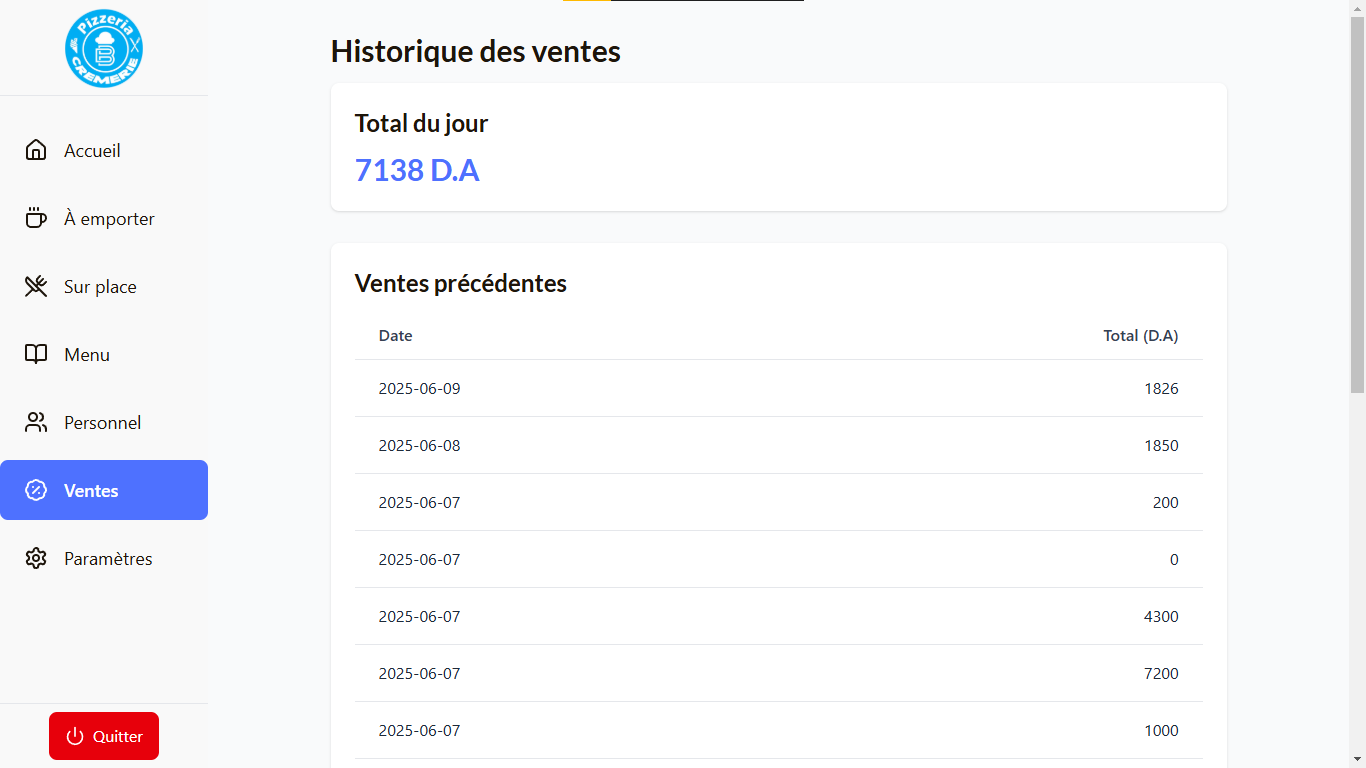Click the 7138 D.A daily total
Screen dimensions: 1366x768
click(x=417, y=170)
